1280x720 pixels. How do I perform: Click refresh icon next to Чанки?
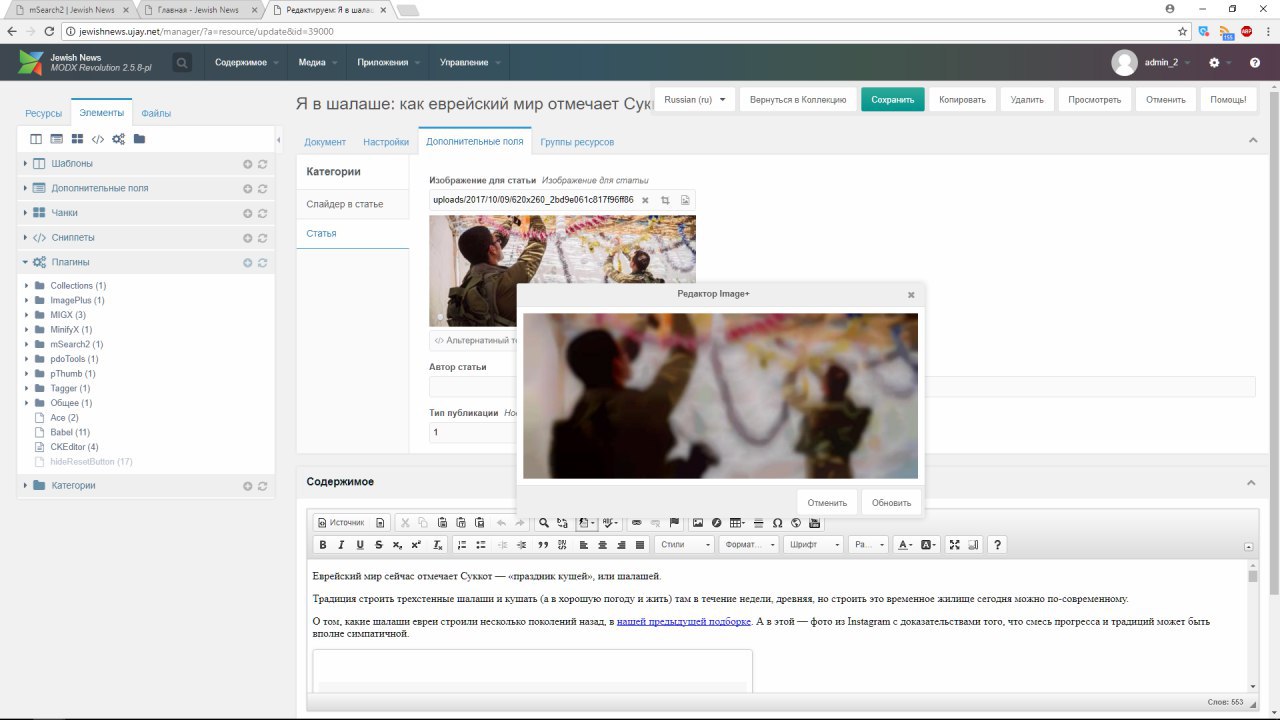pos(262,213)
